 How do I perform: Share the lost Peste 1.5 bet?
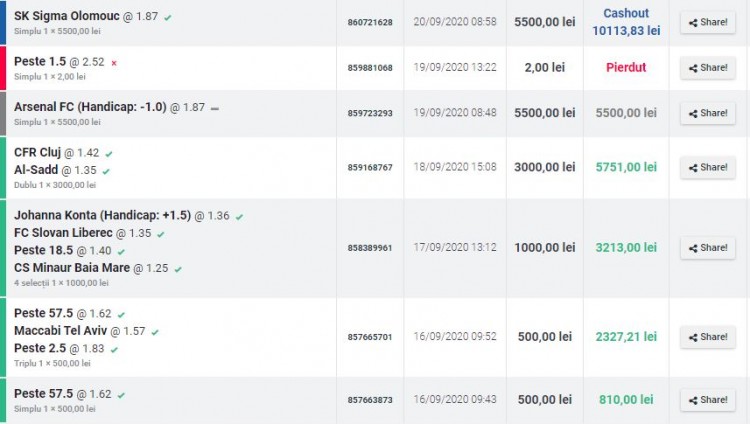707,68
